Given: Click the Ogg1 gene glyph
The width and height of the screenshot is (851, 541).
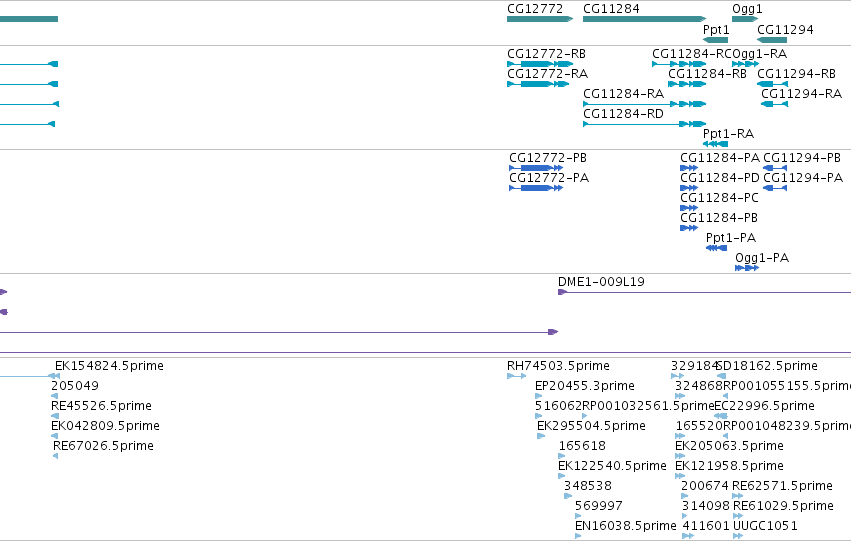Looking at the screenshot, I should (745, 19).
